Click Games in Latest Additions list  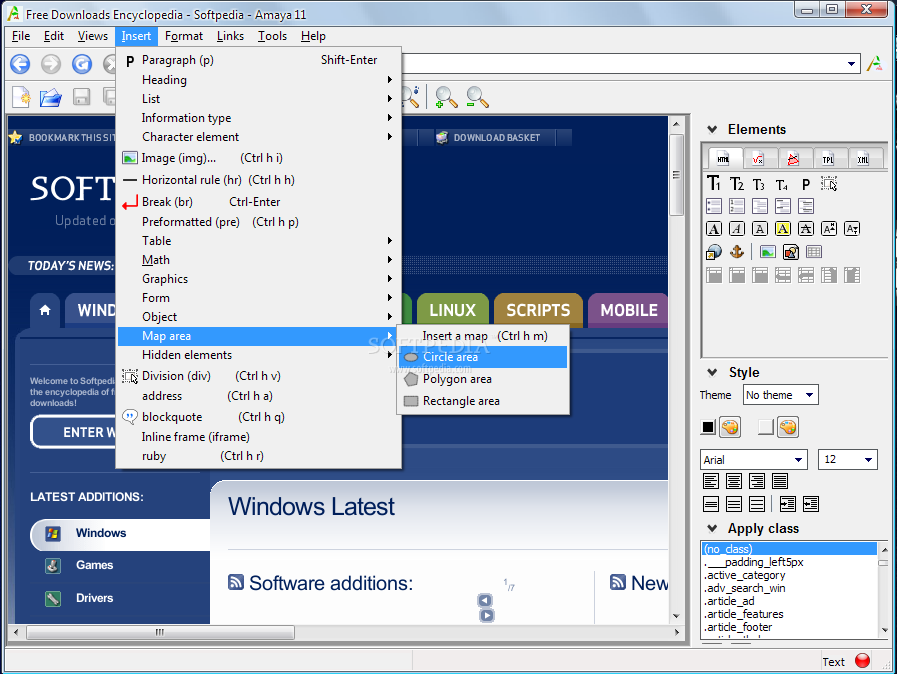tap(94, 565)
